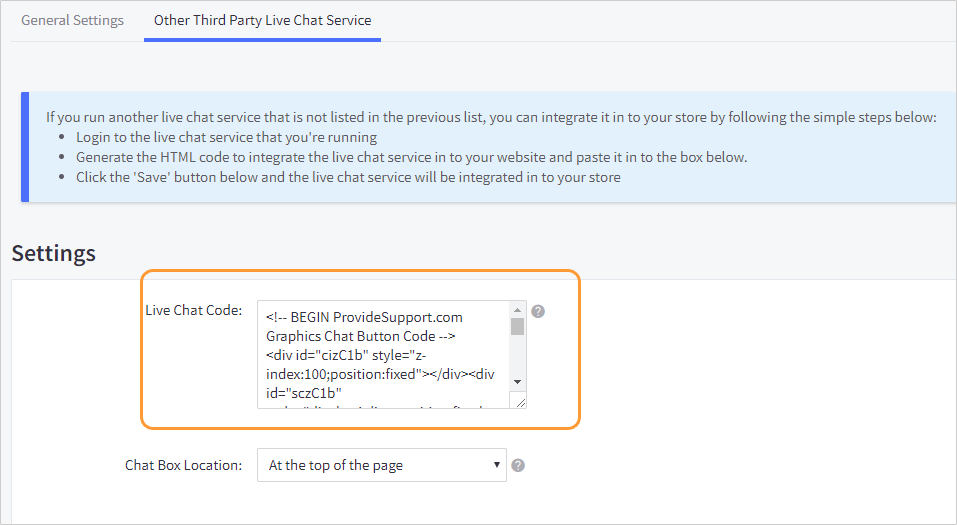The image size is (957, 525).
Task: Click the 'Graphics Chat Button Code' line
Action: coord(361,336)
